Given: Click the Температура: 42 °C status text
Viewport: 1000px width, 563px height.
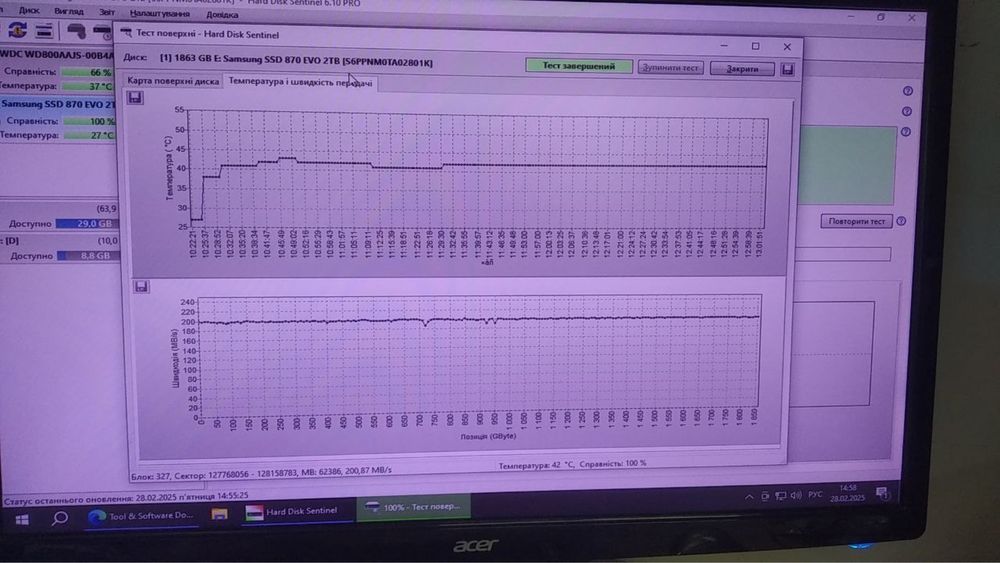Looking at the screenshot, I should click(572, 464).
